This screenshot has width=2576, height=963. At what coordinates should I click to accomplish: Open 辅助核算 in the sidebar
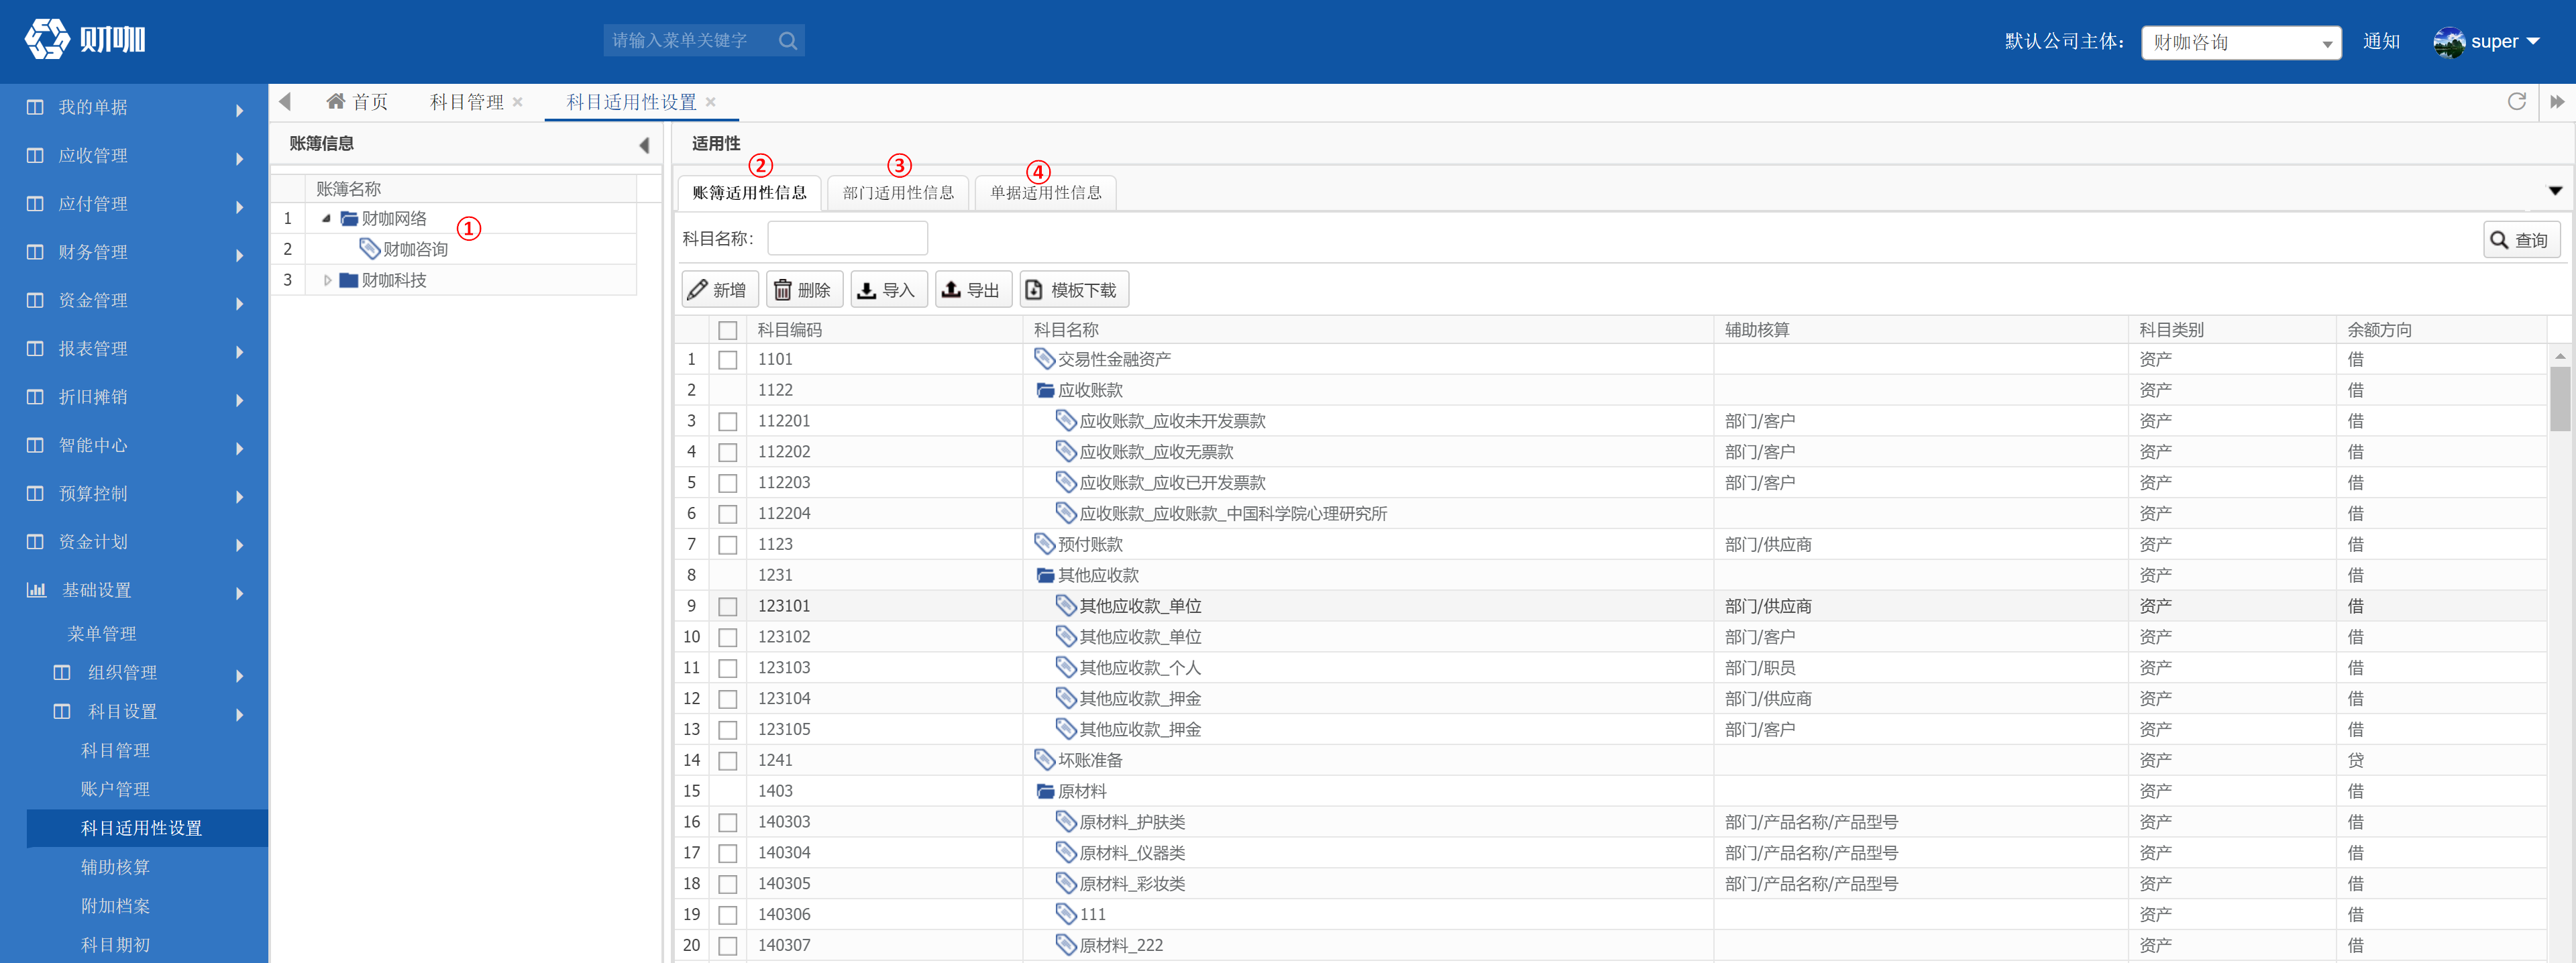click(115, 867)
